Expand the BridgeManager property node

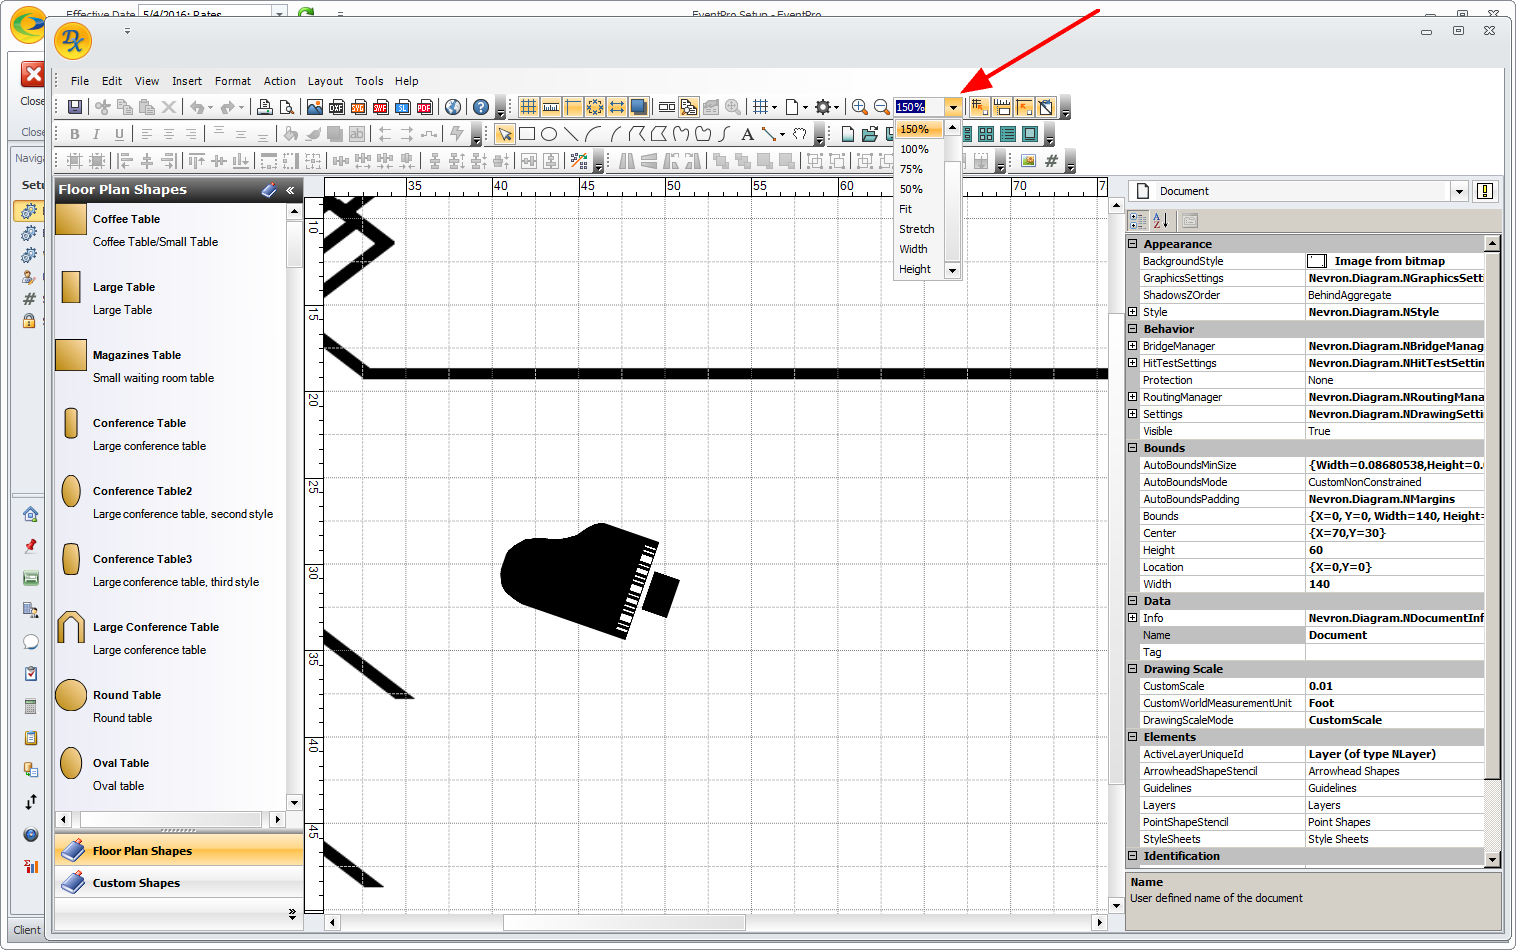pyautogui.click(x=1133, y=346)
